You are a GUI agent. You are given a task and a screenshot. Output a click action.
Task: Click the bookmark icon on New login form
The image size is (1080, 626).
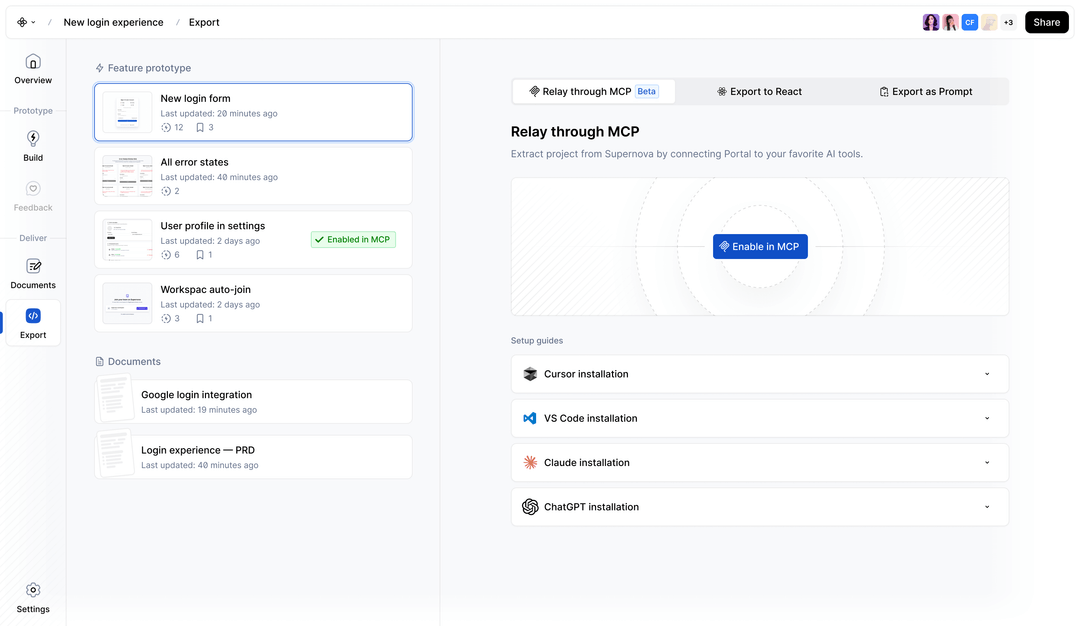click(x=199, y=127)
